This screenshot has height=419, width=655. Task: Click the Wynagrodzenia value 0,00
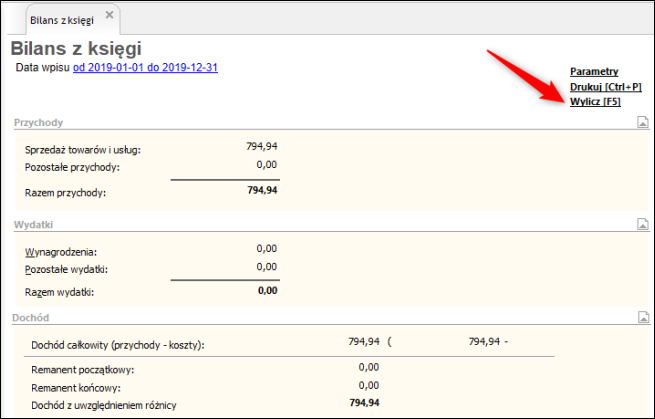[267, 249]
